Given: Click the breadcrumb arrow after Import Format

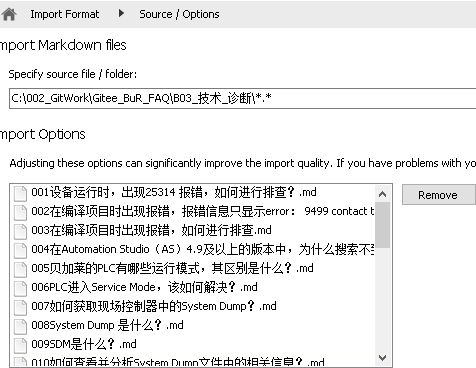Looking at the screenshot, I should 121,13.
